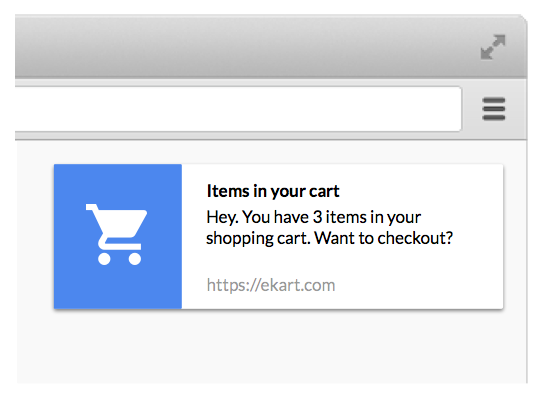The height and width of the screenshot is (399, 544).
Task: Click the top bar of hamburger icon
Action: tap(493, 101)
